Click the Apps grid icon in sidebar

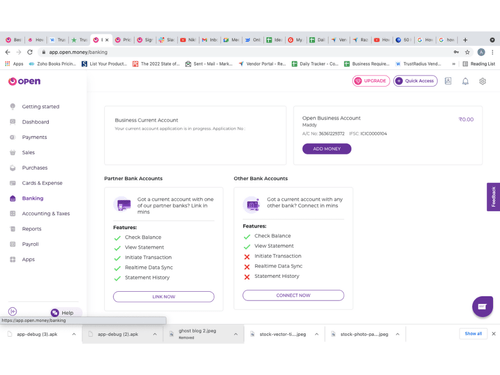pos(13,259)
